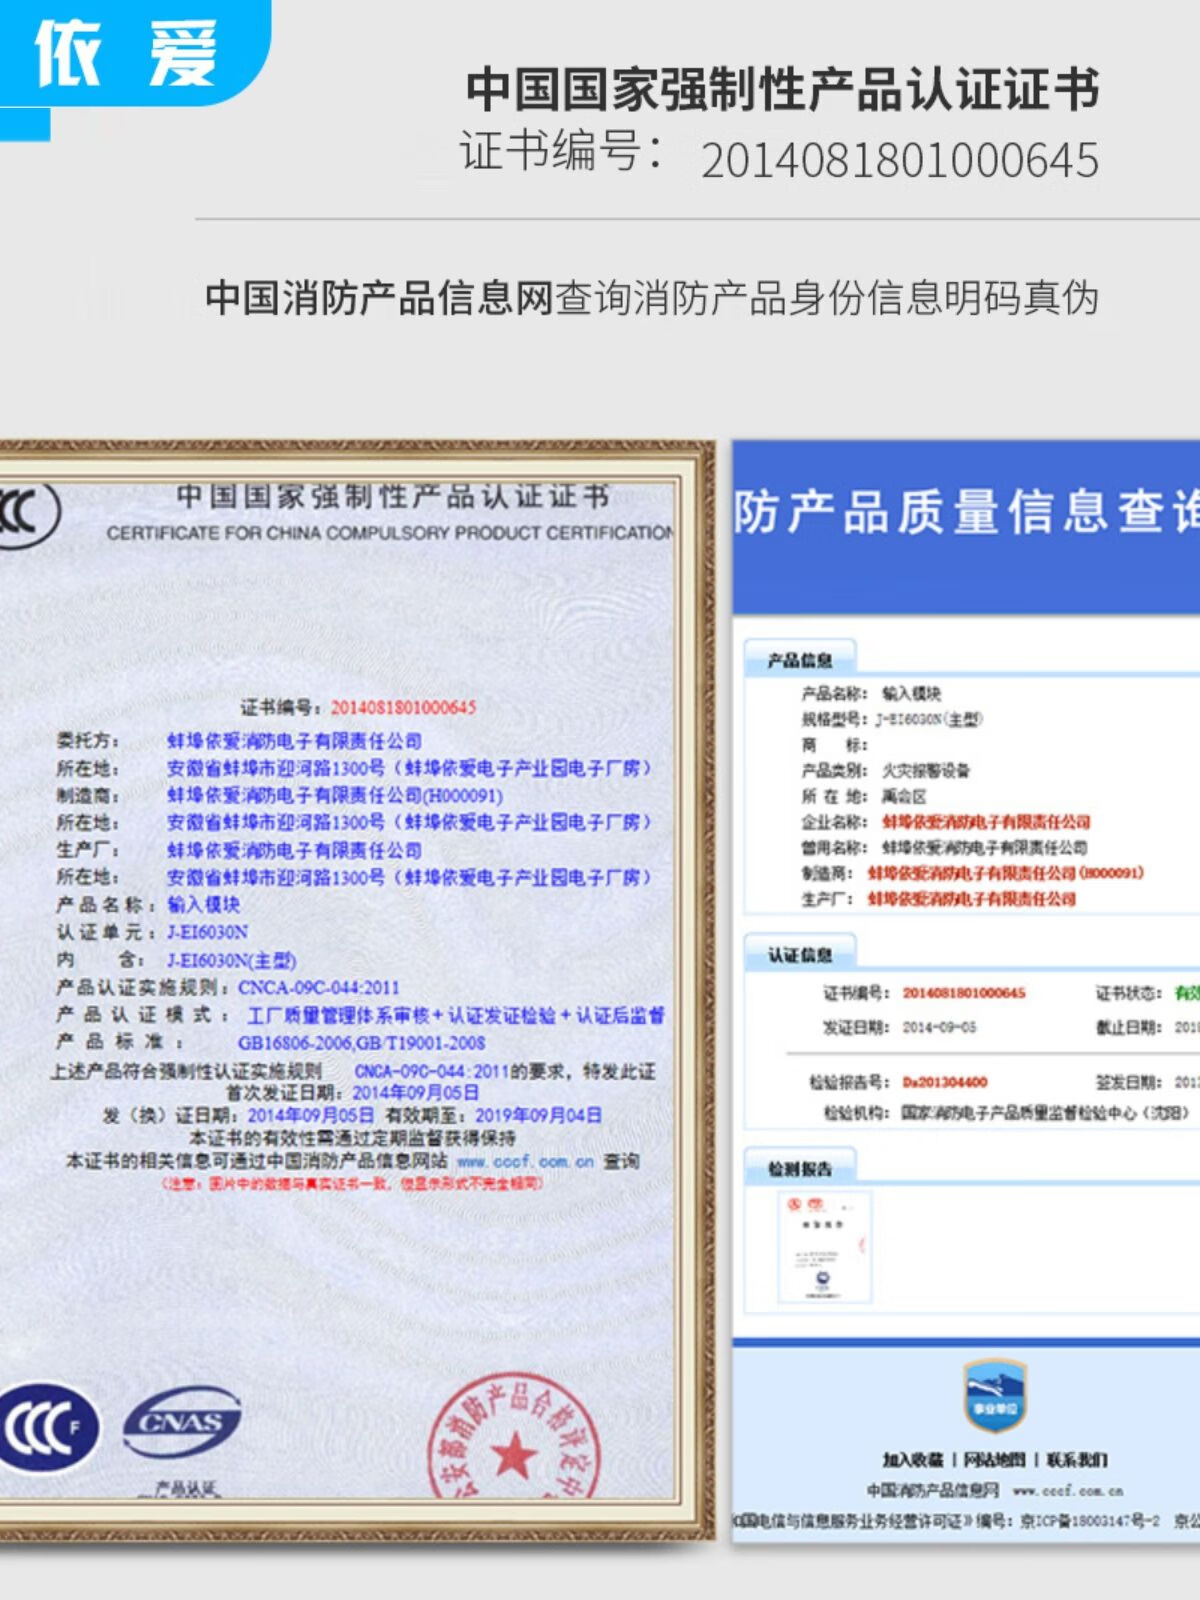Click the red certificate number in 认证信息

(964, 993)
